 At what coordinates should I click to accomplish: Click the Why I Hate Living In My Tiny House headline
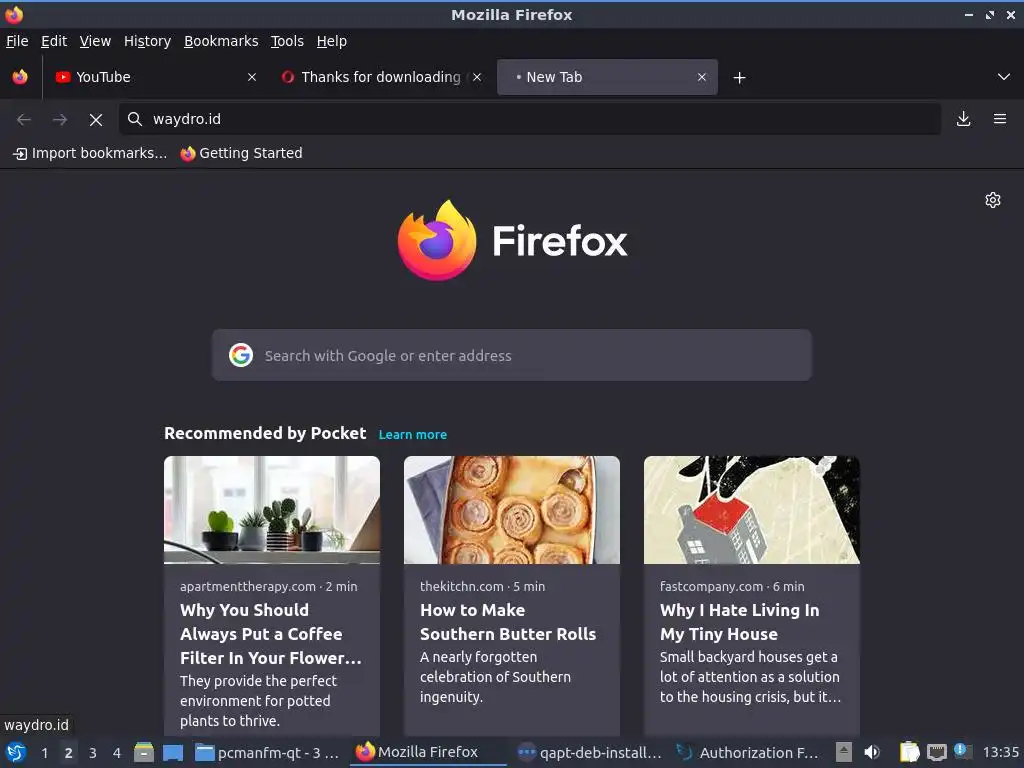pyautogui.click(x=739, y=622)
